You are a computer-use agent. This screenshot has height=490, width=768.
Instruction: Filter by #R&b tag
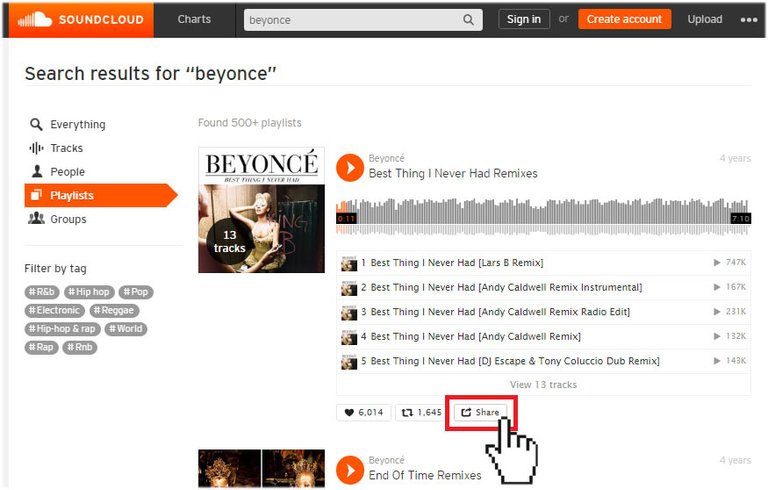click(x=42, y=292)
